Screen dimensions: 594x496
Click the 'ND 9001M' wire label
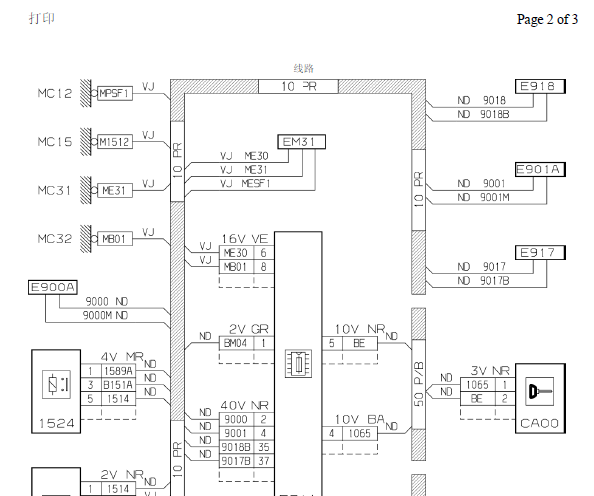click(x=483, y=197)
